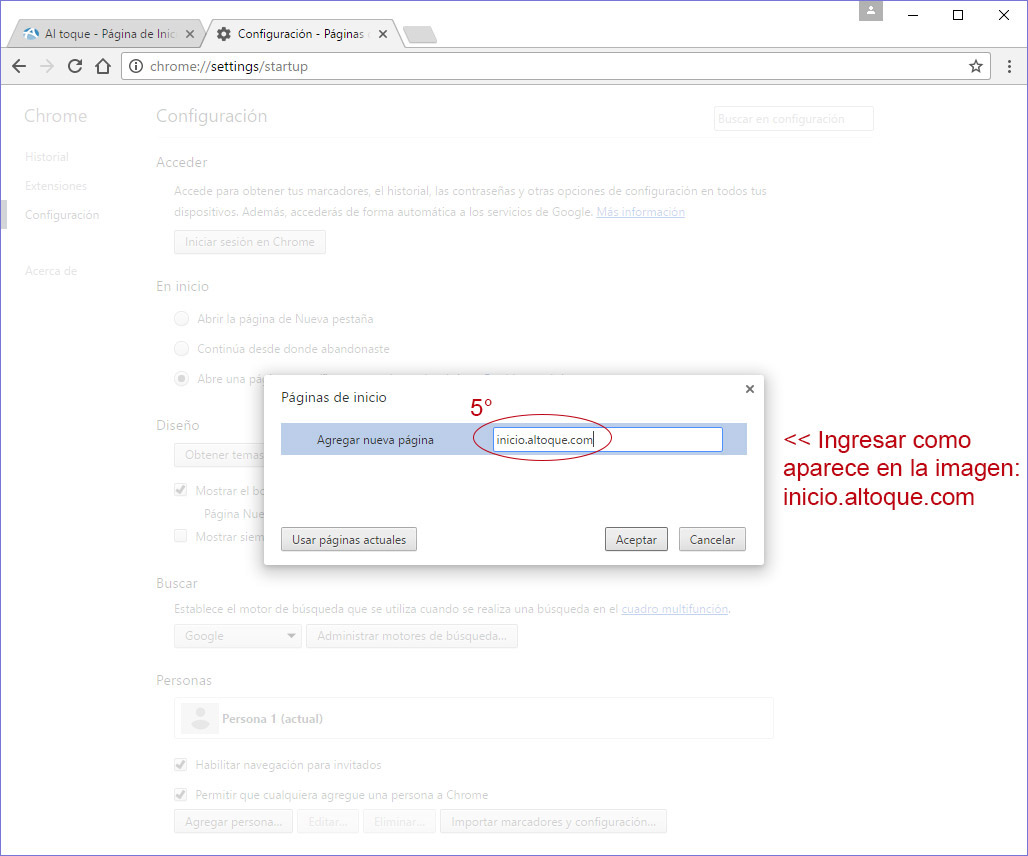Click Iniciar sesión en Chrome button

click(x=250, y=242)
